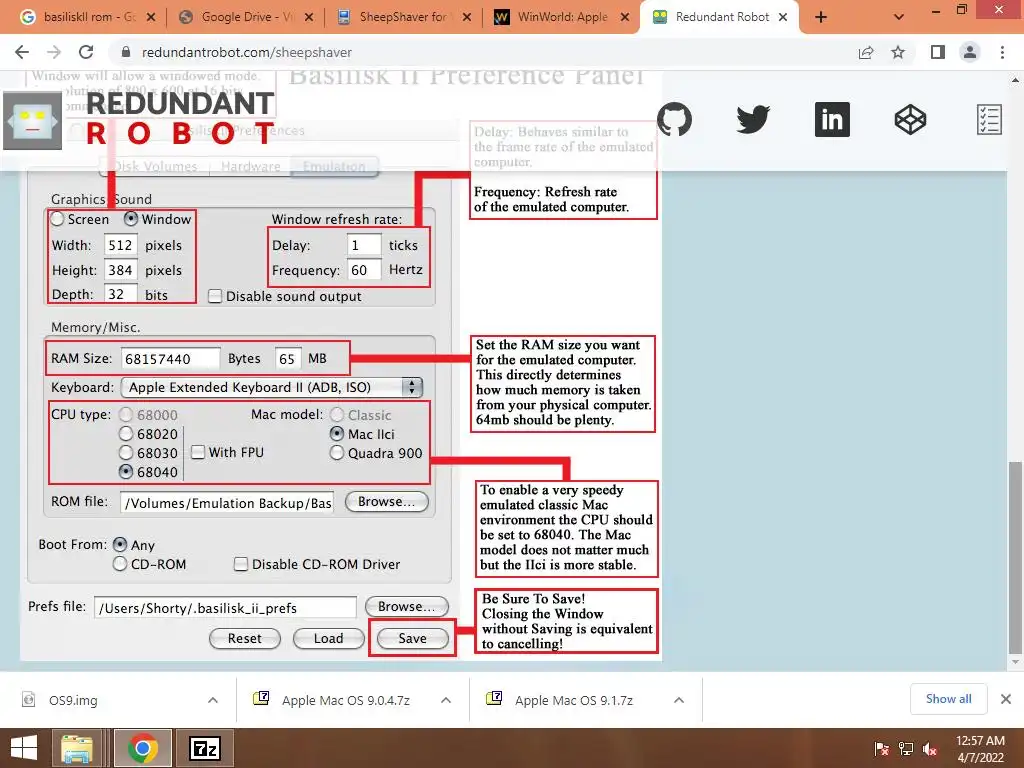Go back using the browser back arrow
This screenshot has width=1024, height=768.
[x=22, y=52]
